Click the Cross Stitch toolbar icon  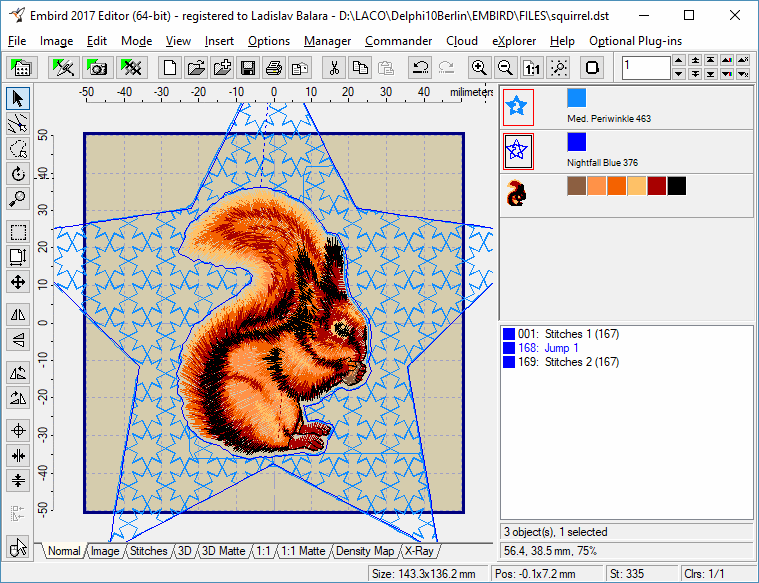tap(132, 68)
